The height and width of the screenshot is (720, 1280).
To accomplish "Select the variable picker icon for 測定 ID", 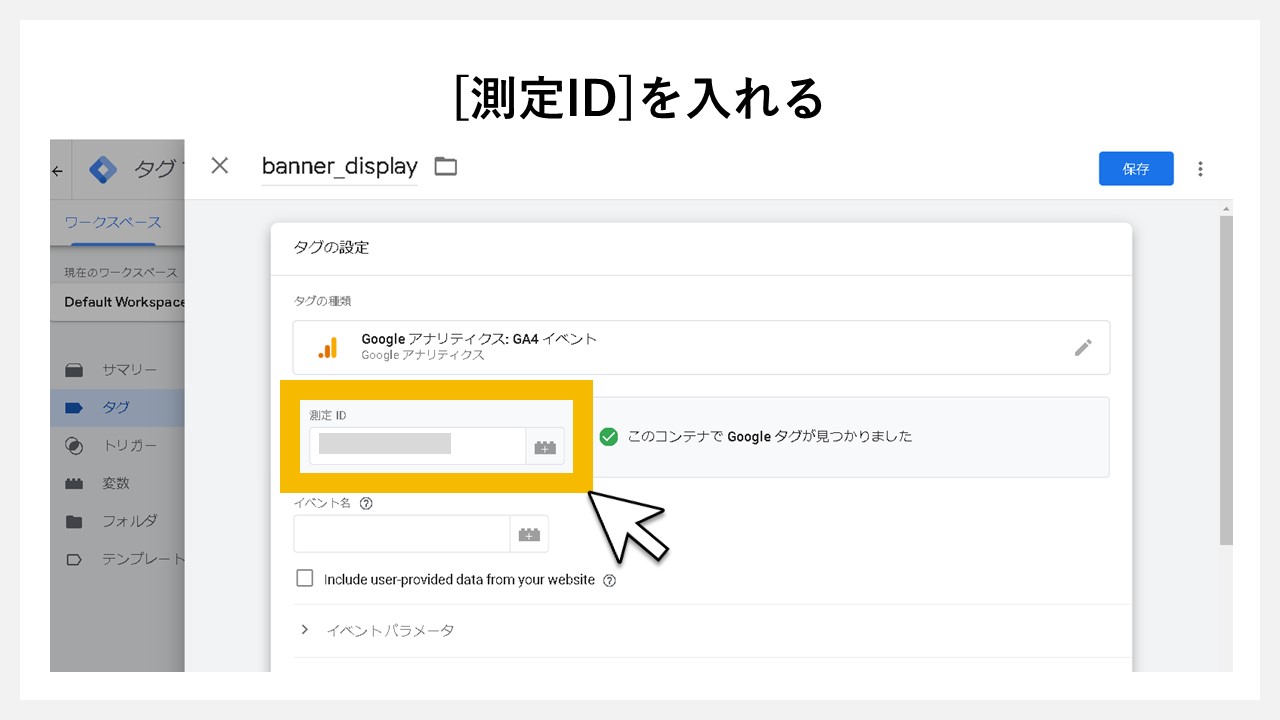I will [x=545, y=446].
